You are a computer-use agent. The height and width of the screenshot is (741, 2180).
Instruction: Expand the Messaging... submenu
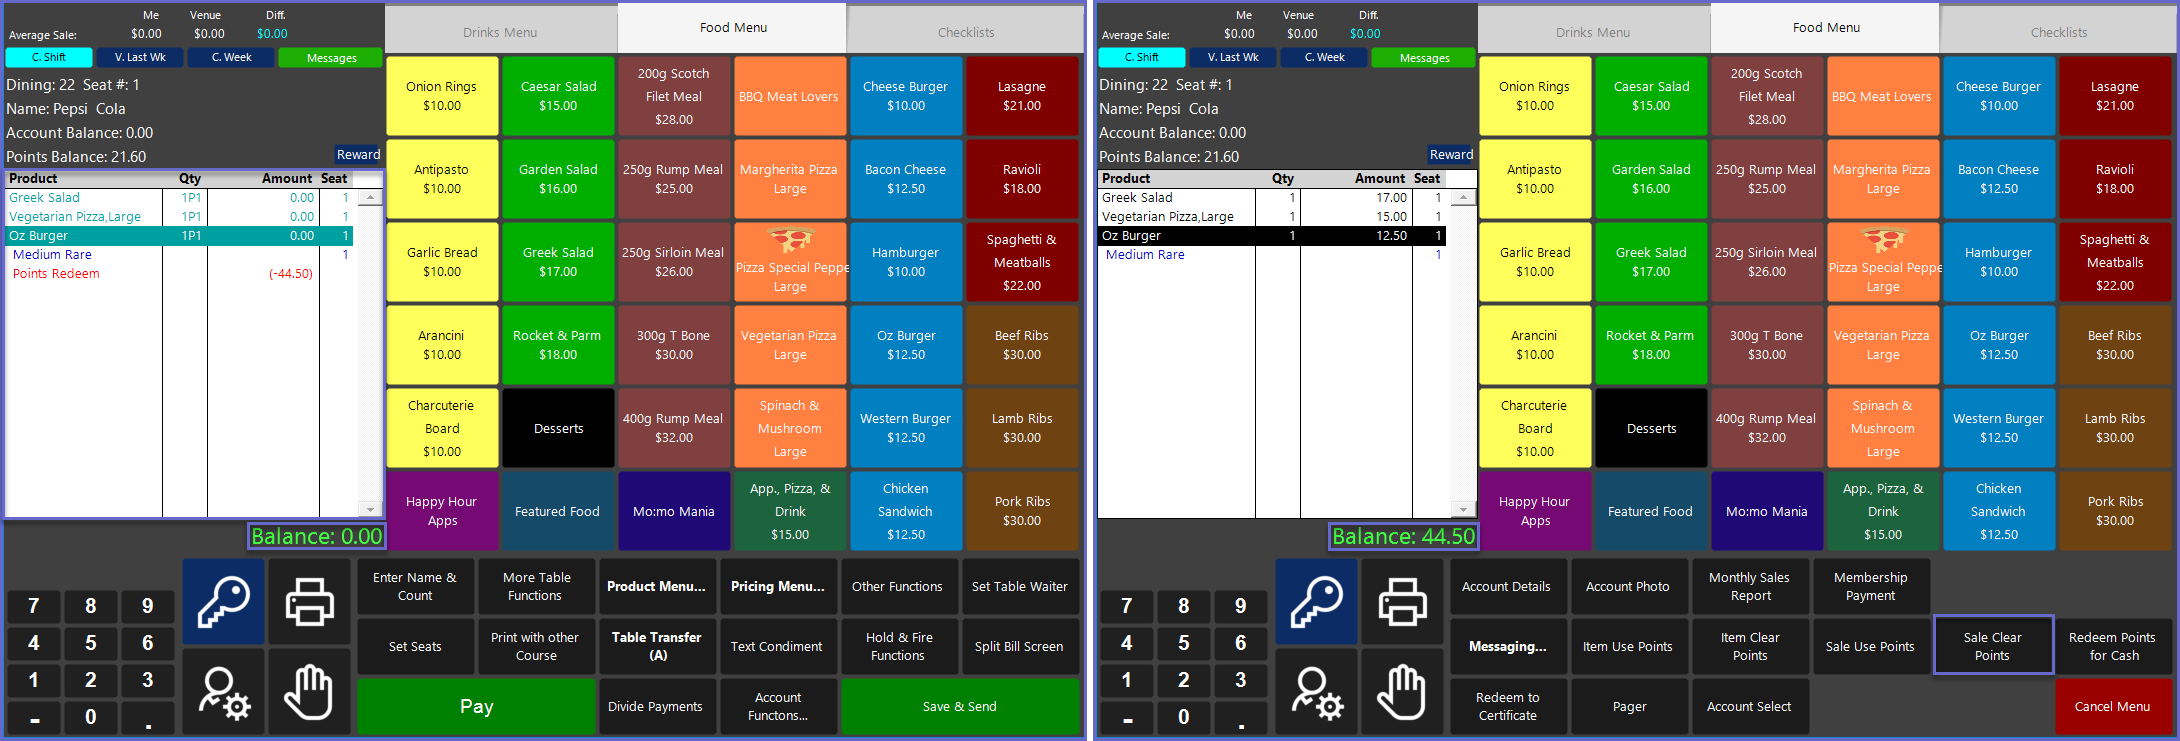click(1507, 647)
